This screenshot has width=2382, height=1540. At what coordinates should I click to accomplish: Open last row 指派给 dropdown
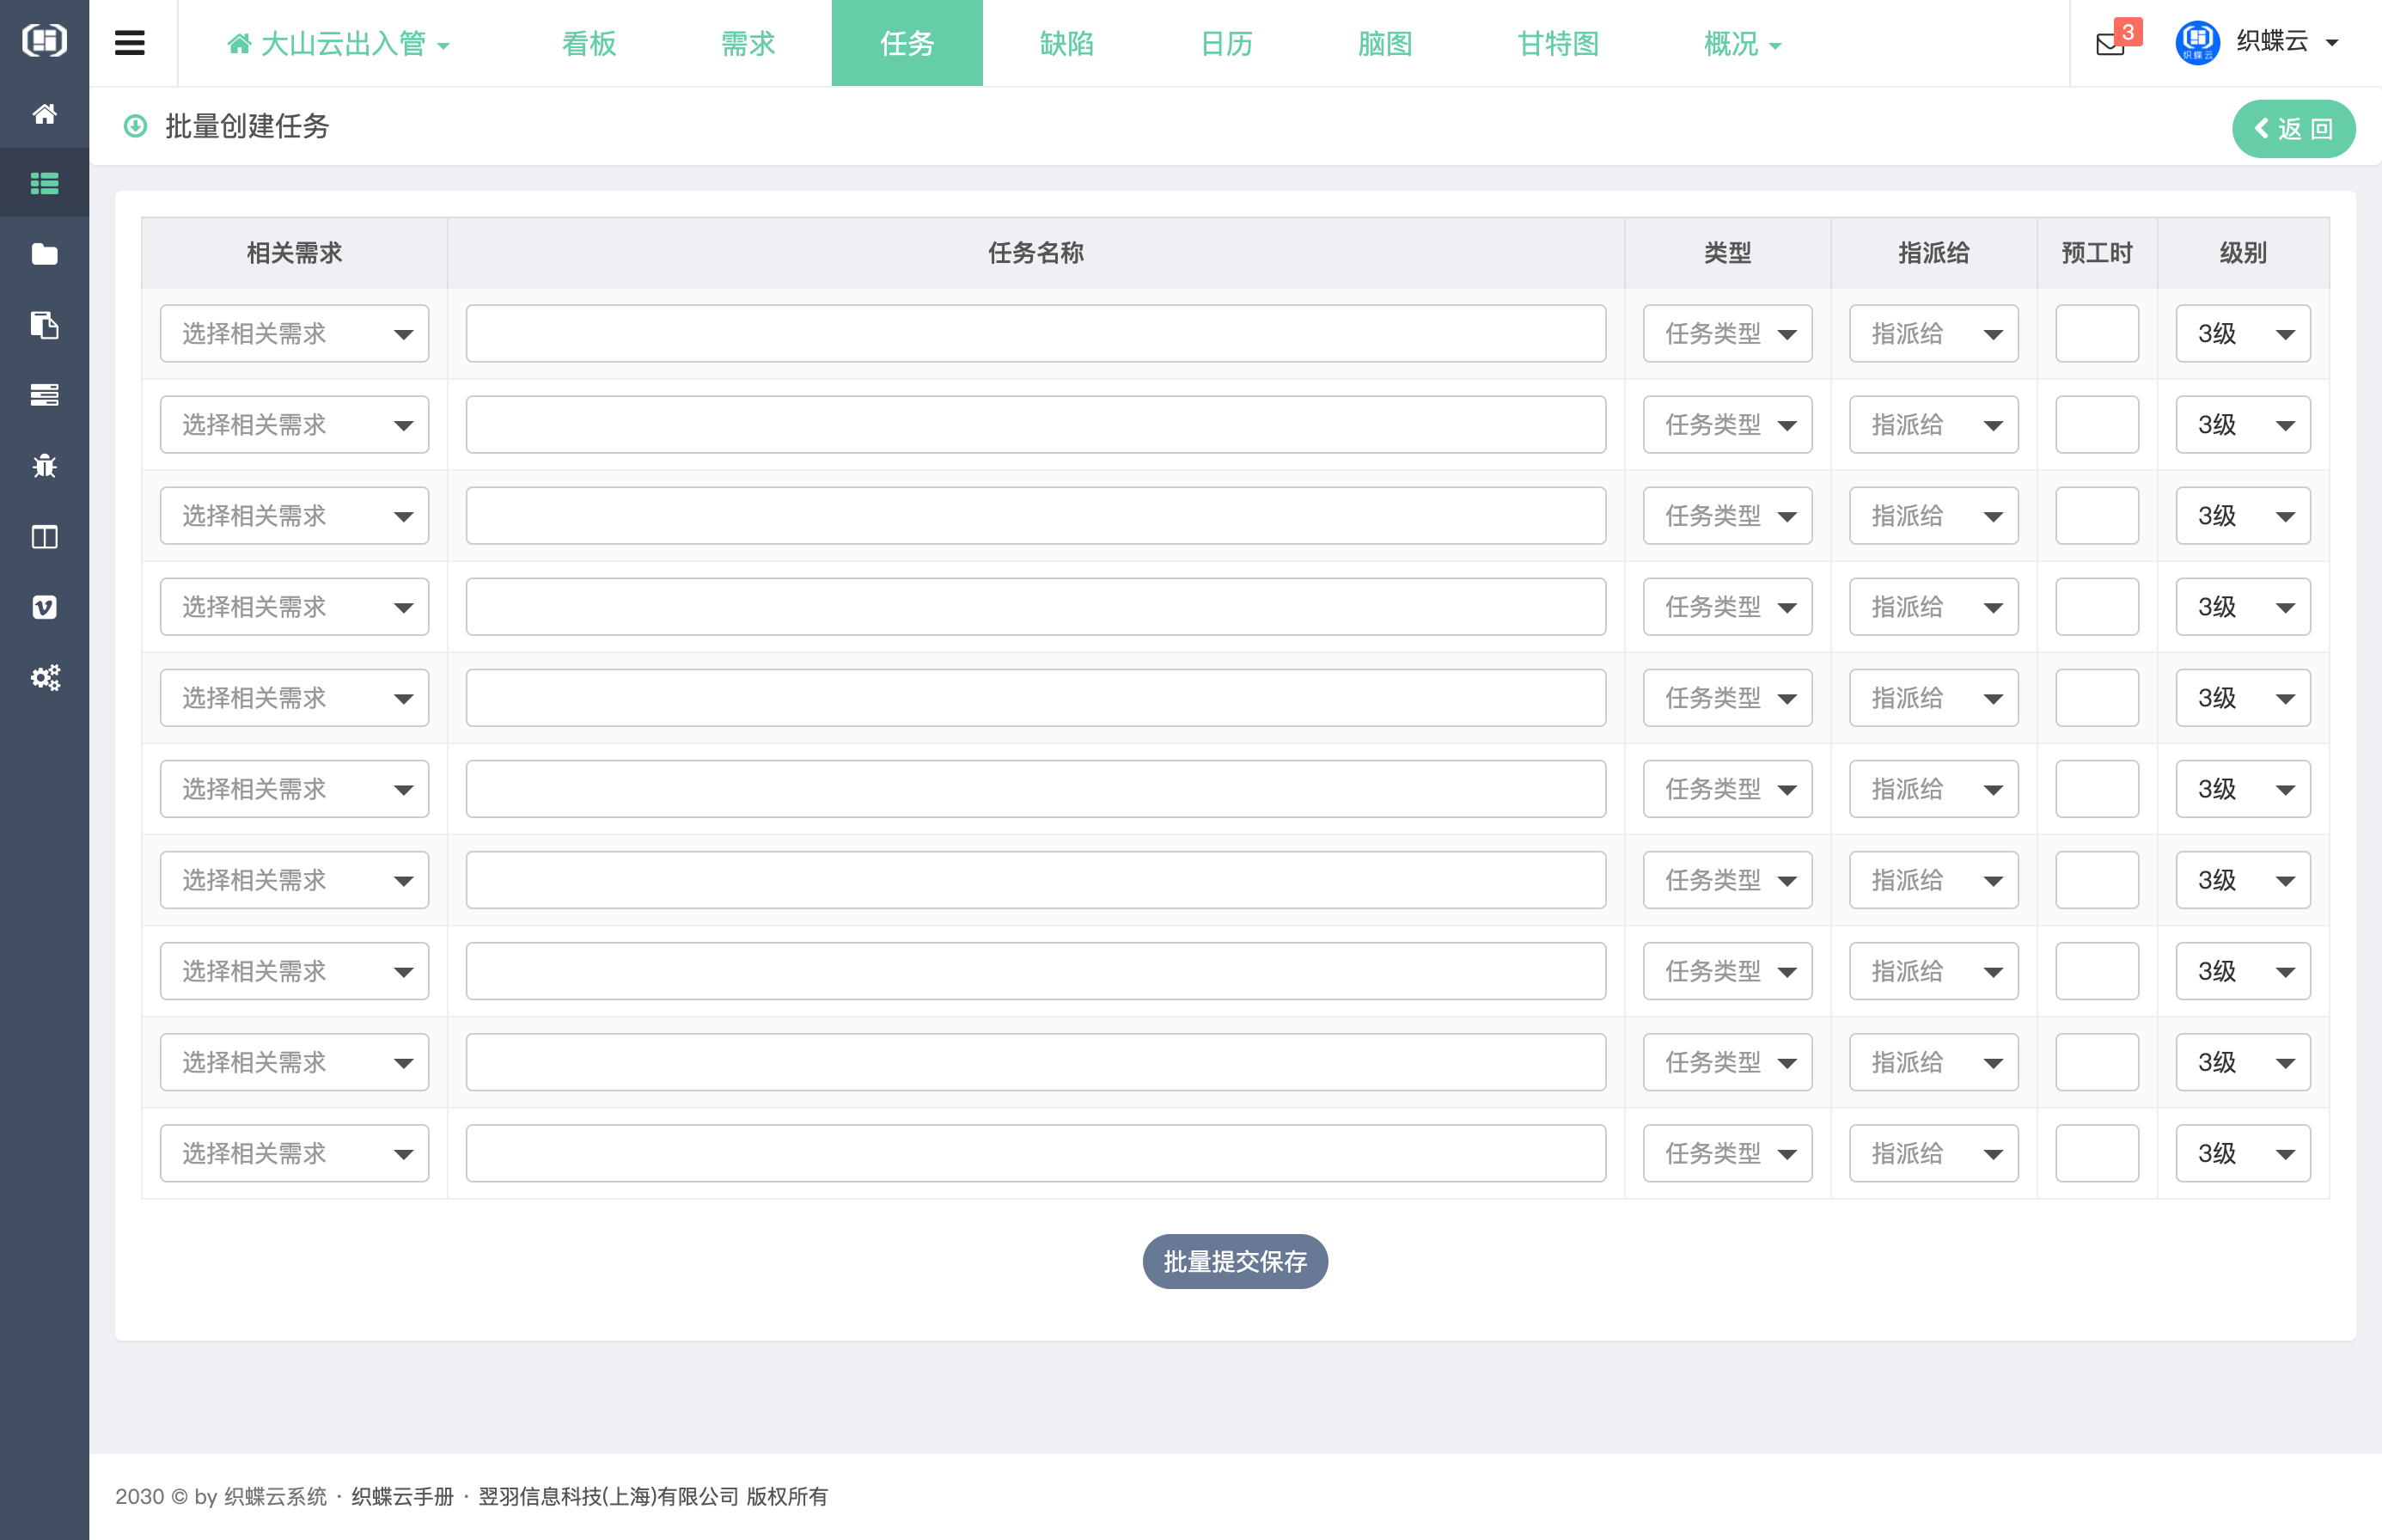click(1933, 1154)
